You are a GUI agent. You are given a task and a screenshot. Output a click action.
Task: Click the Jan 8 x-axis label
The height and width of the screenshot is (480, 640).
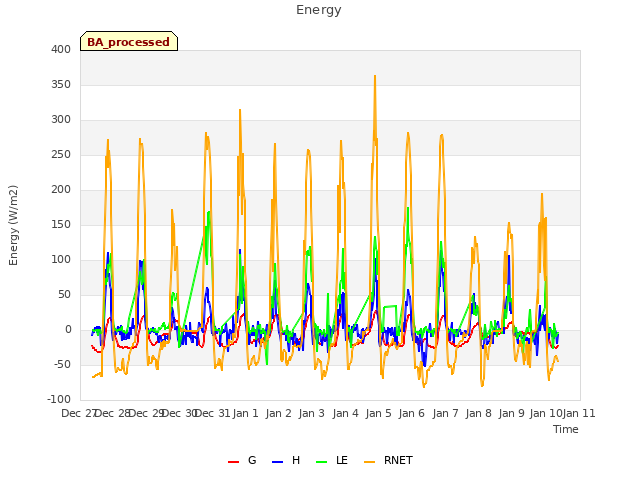(479, 414)
